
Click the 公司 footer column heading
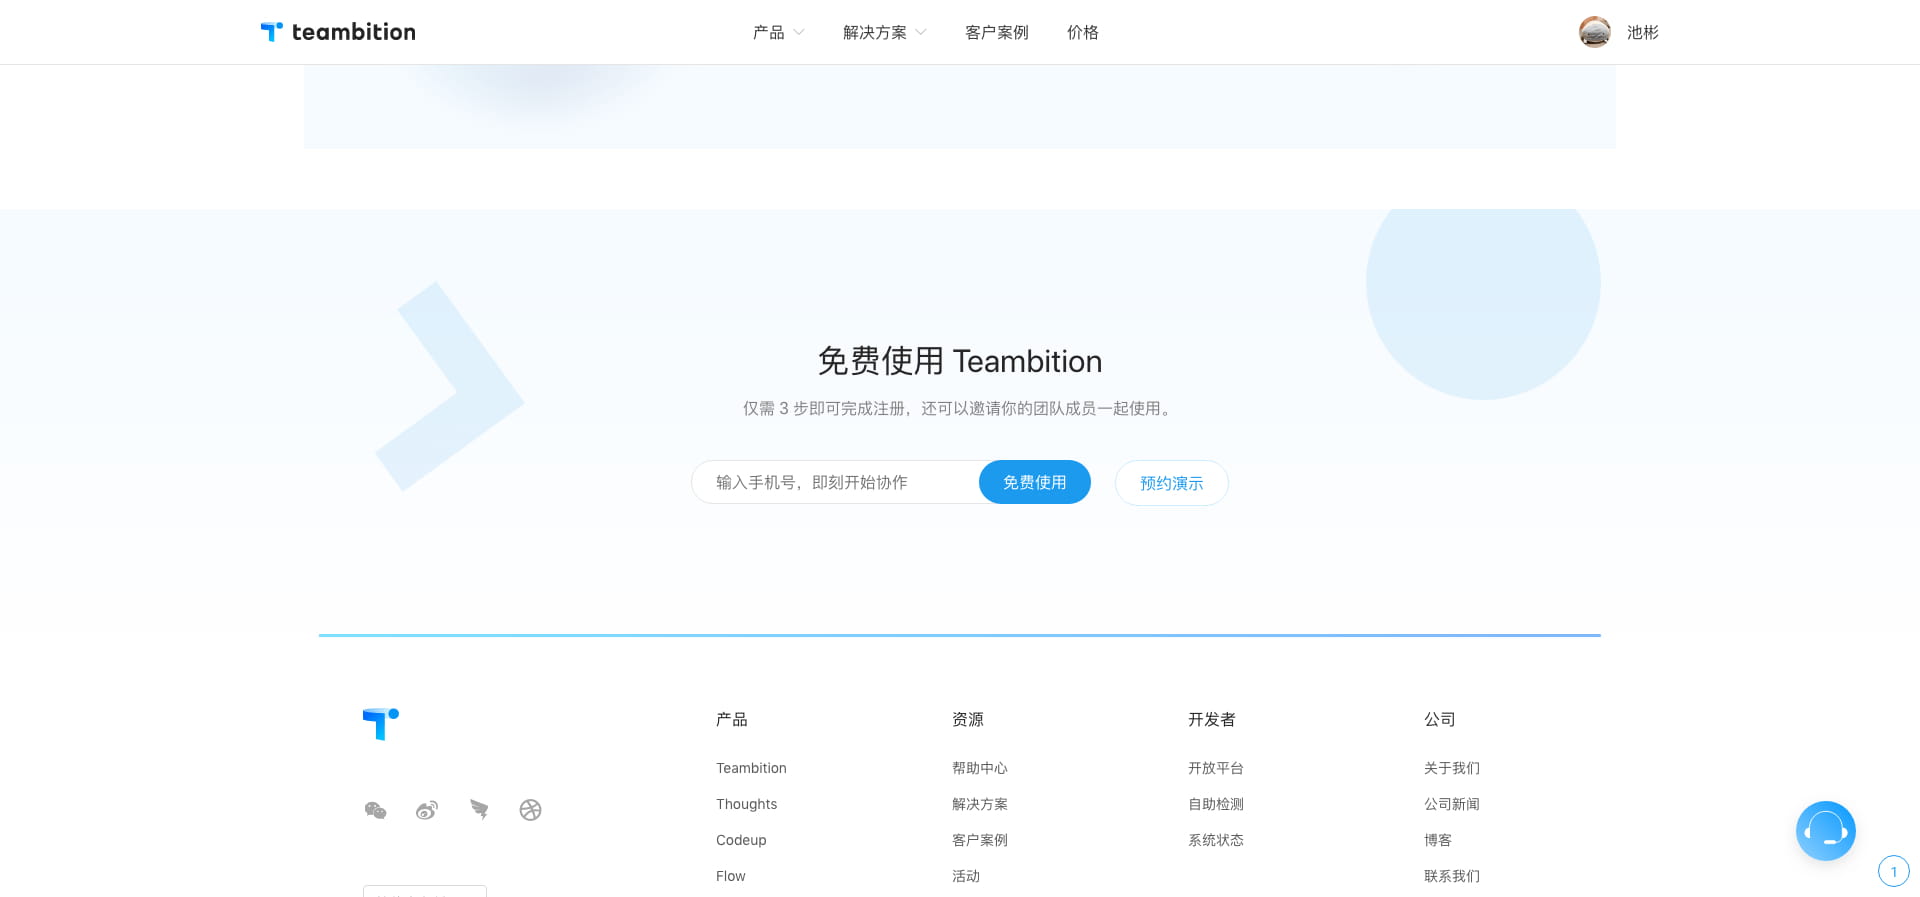click(1440, 719)
